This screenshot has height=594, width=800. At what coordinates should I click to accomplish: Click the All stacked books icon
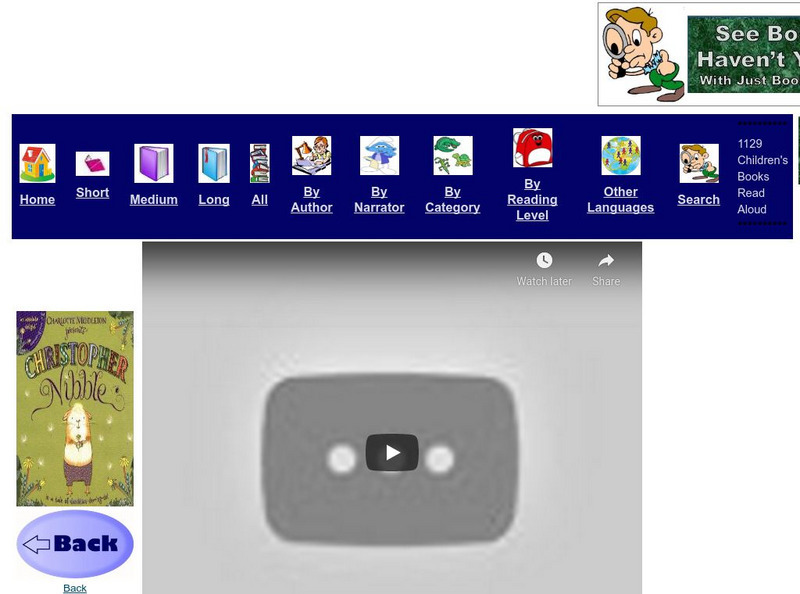coord(260,163)
